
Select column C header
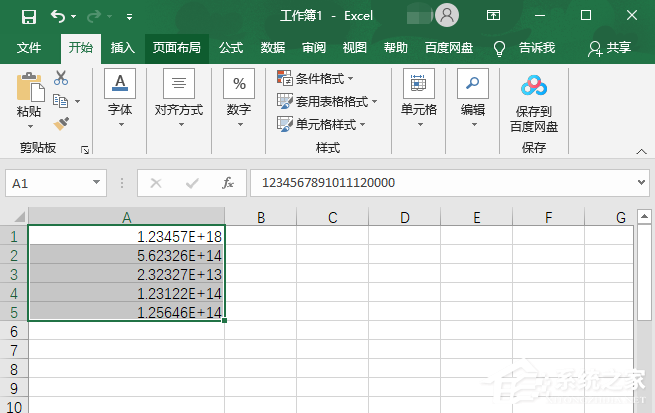click(332, 217)
